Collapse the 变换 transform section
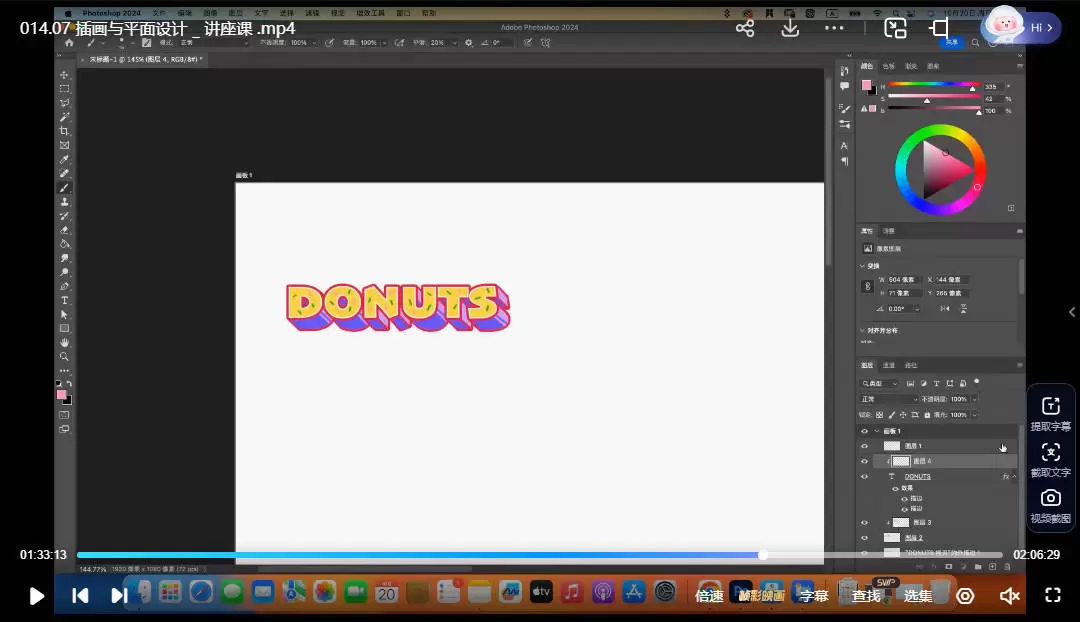This screenshot has width=1080, height=622. (863, 266)
